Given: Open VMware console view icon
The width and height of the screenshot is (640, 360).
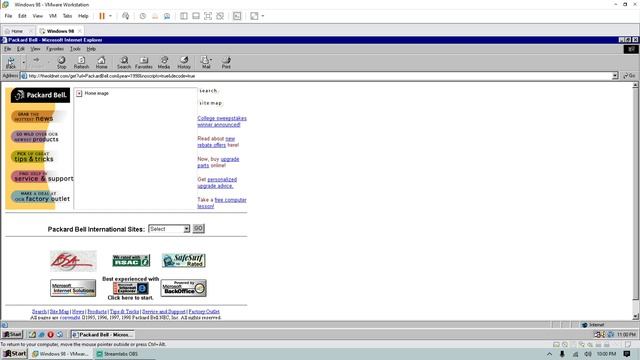Looking at the screenshot, I should tap(237, 16).
